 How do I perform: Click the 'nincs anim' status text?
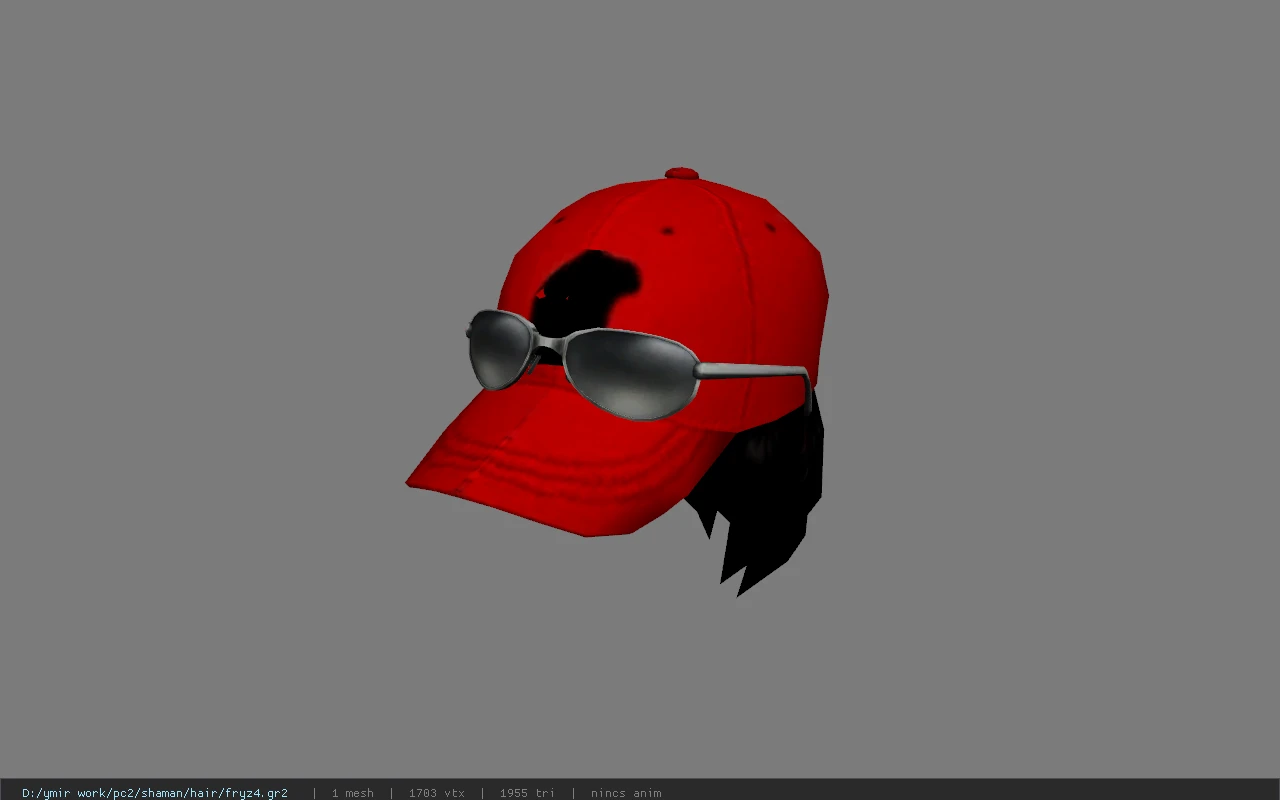click(x=626, y=793)
